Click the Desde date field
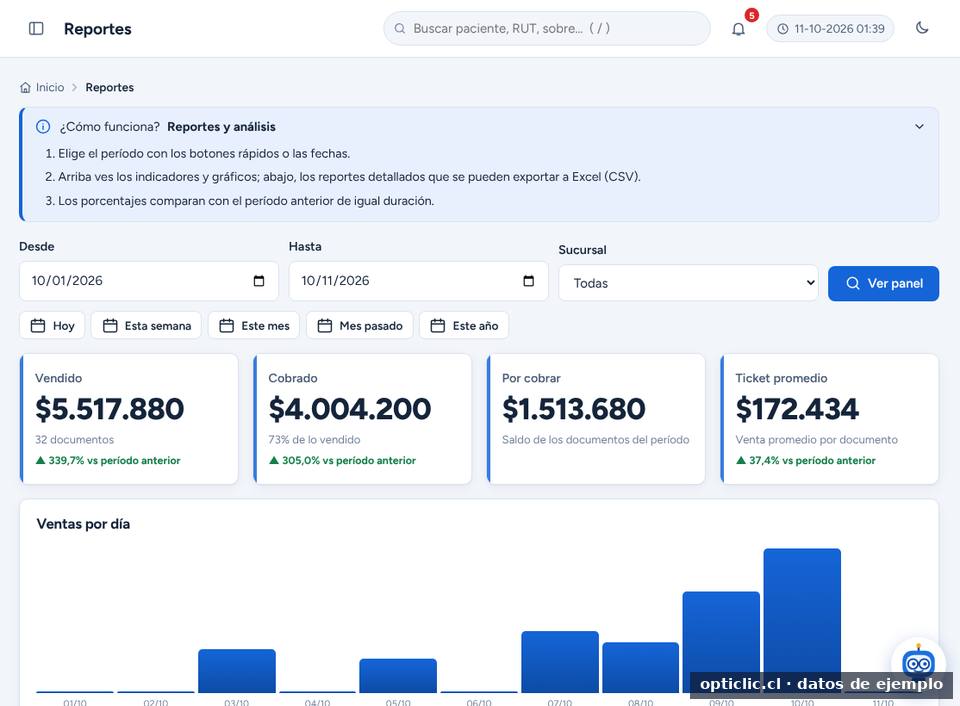960x706 pixels. coord(149,281)
